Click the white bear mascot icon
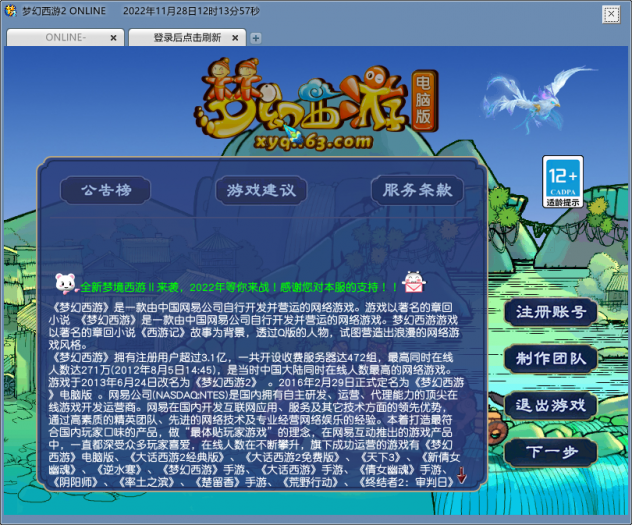The height and width of the screenshot is (525, 632). [65, 282]
